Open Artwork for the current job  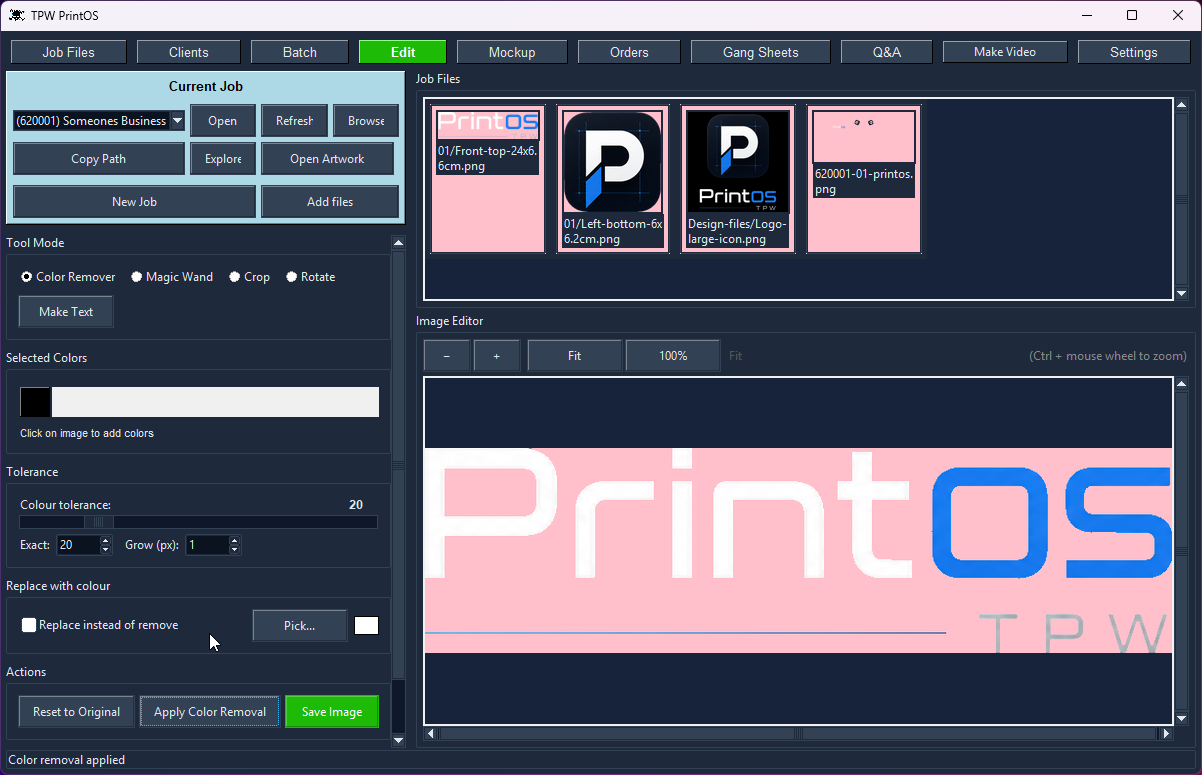[x=327, y=159]
